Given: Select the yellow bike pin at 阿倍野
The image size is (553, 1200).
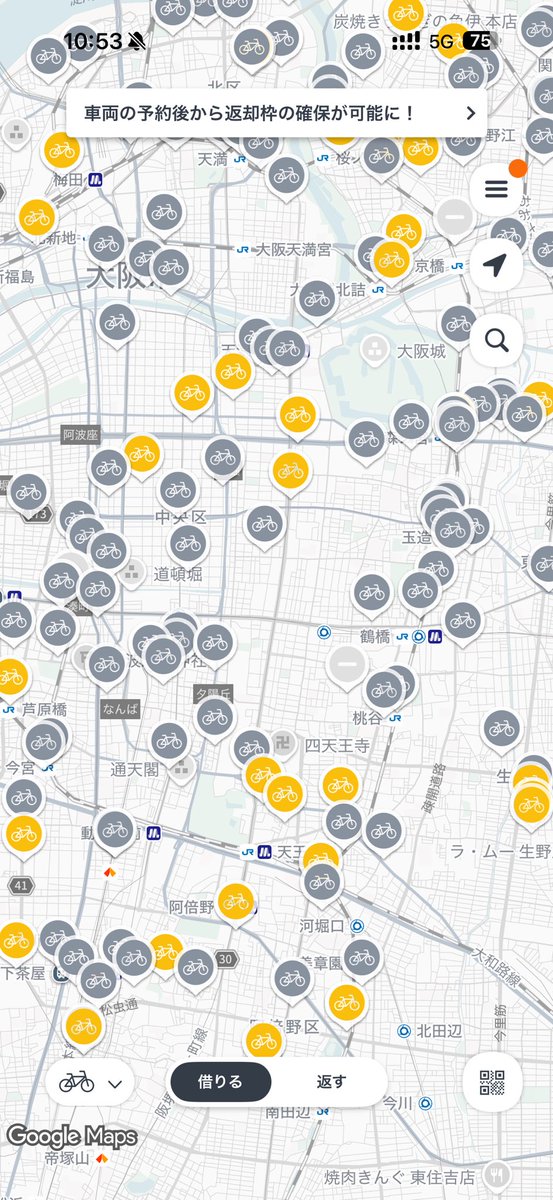Looking at the screenshot, I should coord(235,903).
